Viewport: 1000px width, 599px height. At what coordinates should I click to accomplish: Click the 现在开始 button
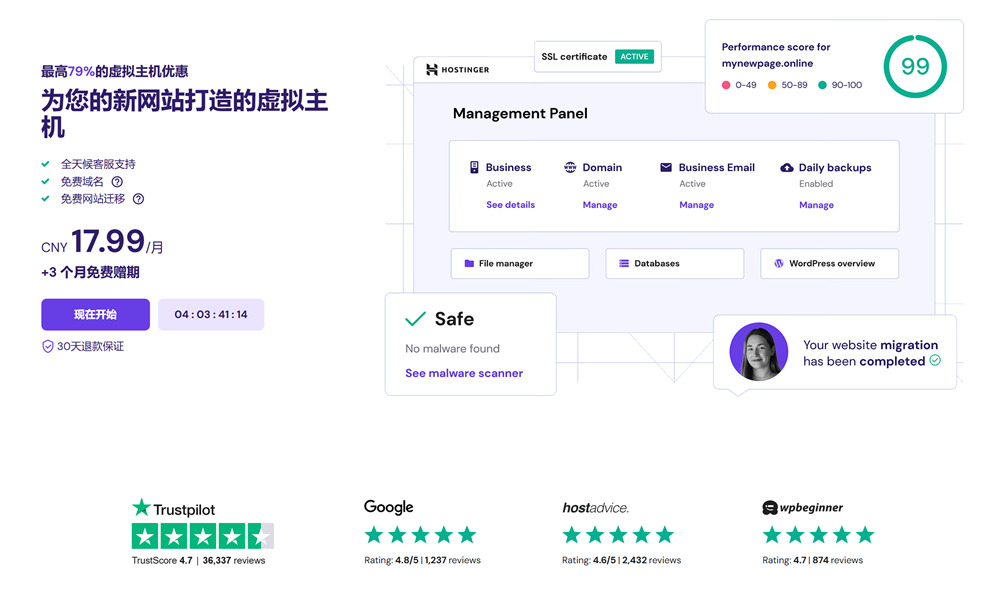click(x=96, y=314)
